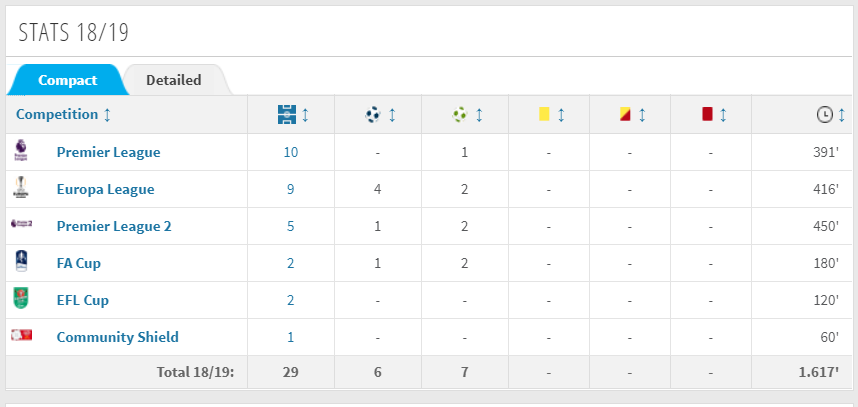Image resolution: width=858 pixels, height=407 pixels.
Task: Open the Europa League logo
Action: pyautogui.click(x=21, y=188)
